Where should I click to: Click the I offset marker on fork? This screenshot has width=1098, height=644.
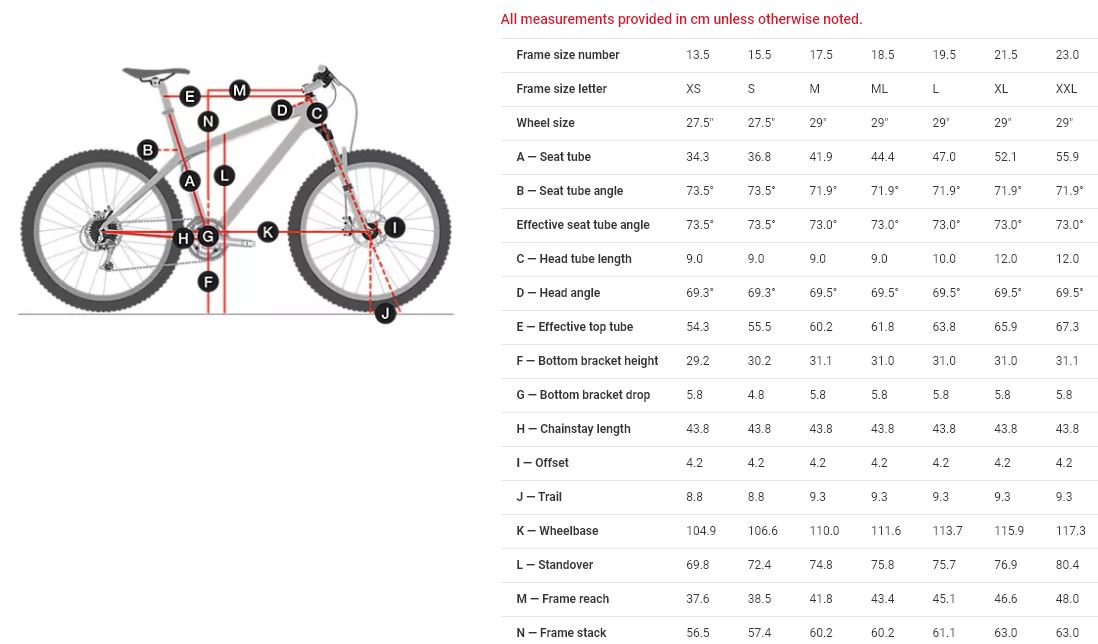pos(395,228)
